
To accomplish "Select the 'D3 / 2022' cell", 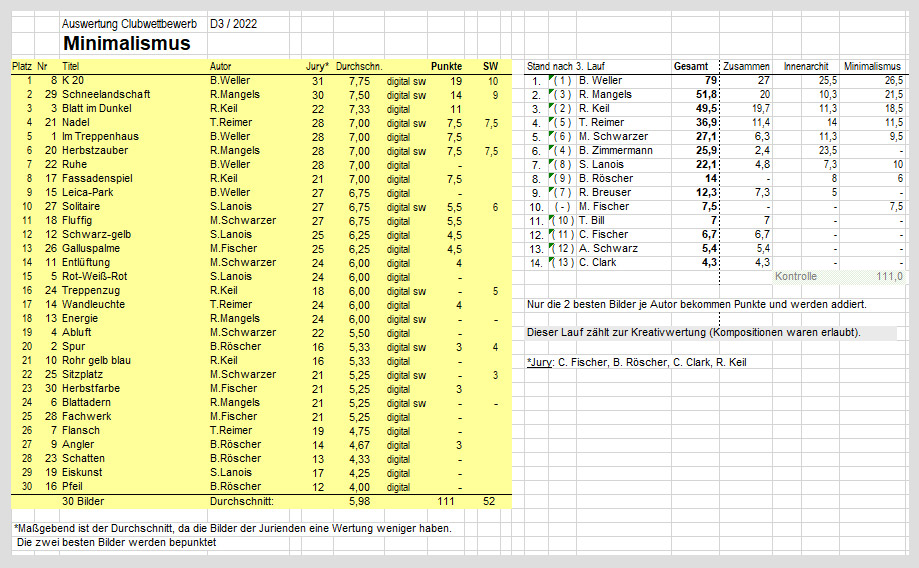I will coord(233,24).
